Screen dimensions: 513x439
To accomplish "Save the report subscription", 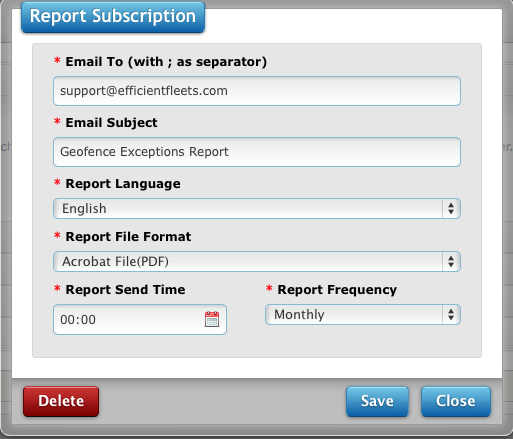I will 377,401.
